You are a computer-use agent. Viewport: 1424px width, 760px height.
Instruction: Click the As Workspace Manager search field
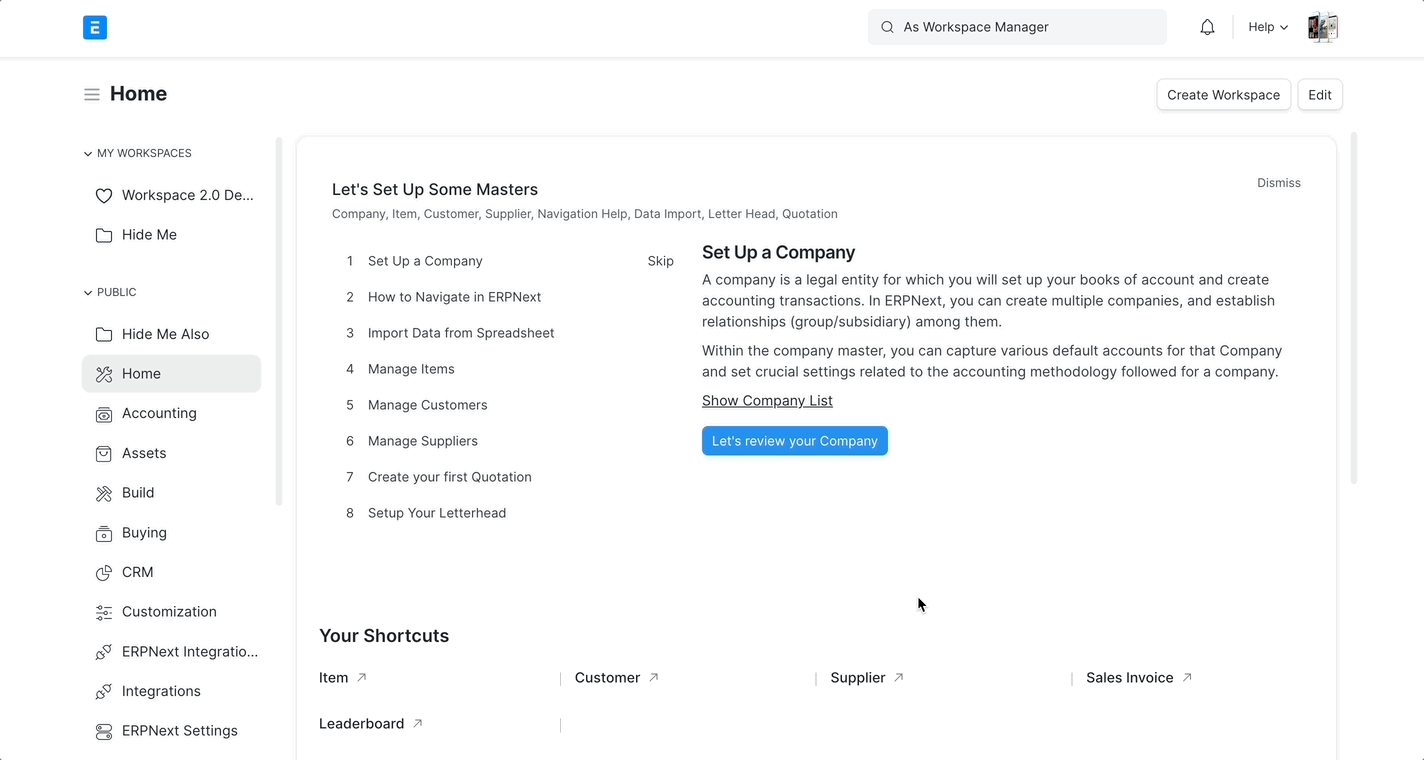tap(1016, 27)
